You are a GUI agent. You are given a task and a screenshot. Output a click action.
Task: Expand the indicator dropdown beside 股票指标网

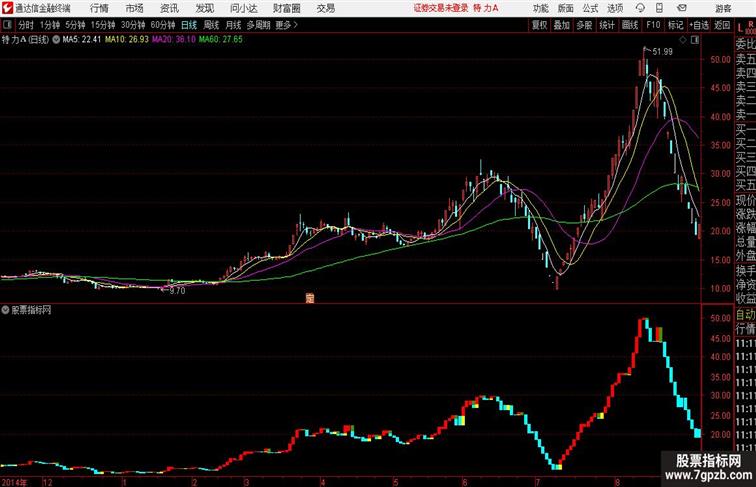pyautogui.click(x=5, y=310)
